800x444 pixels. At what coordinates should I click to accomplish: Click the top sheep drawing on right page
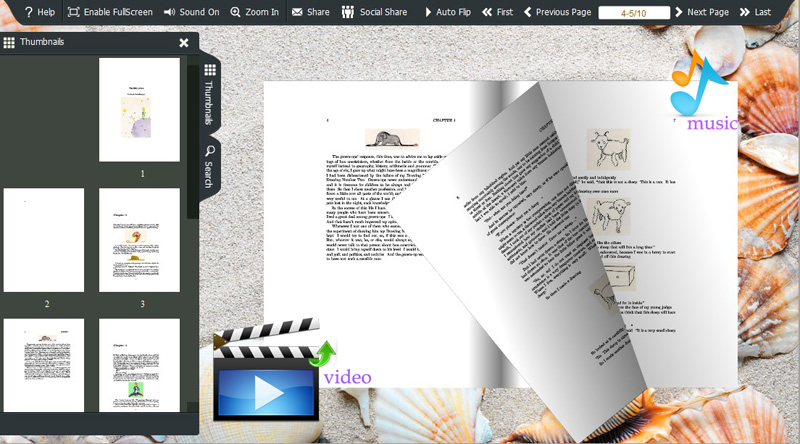pos(608,149)
